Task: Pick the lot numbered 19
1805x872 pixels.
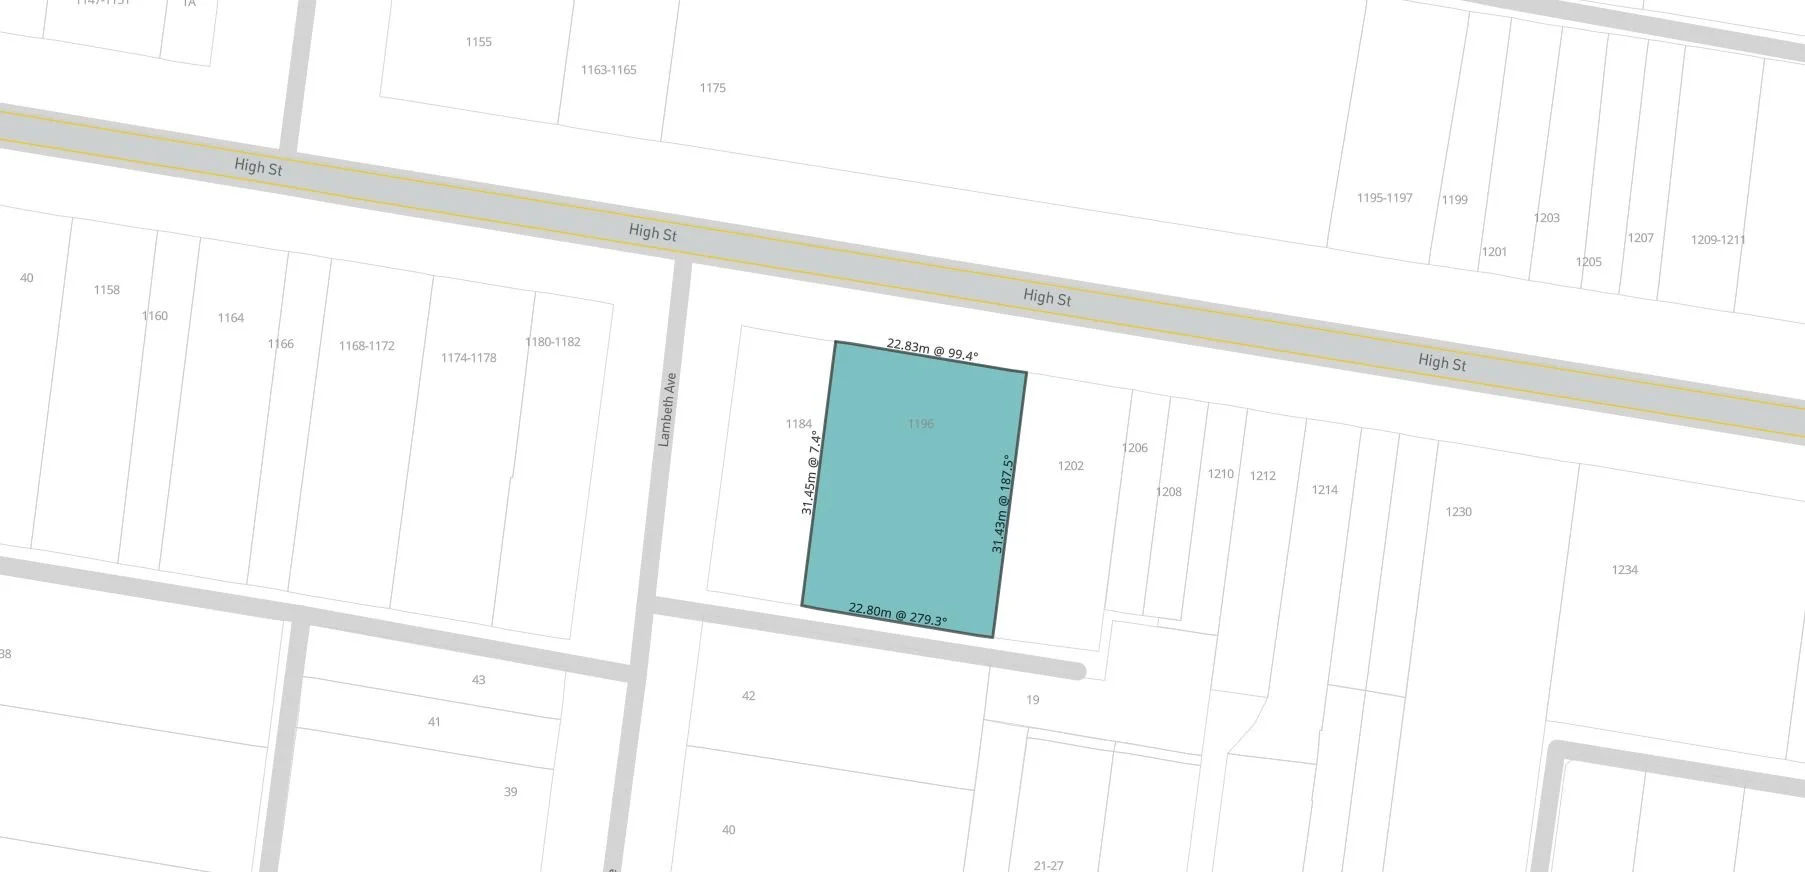Action: [x=1033, y=700]
